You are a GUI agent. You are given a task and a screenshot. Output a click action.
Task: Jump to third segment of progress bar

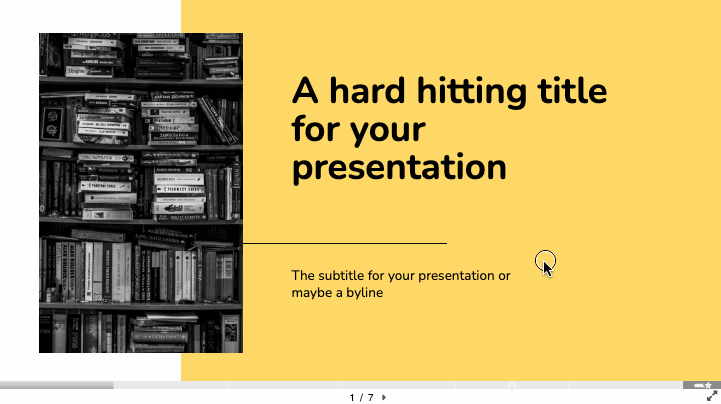pyautogui.click(x=284, y=385)
